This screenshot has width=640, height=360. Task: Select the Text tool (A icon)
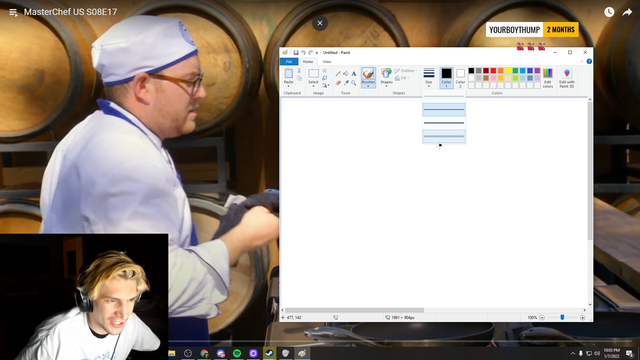(x=354, y=74)
